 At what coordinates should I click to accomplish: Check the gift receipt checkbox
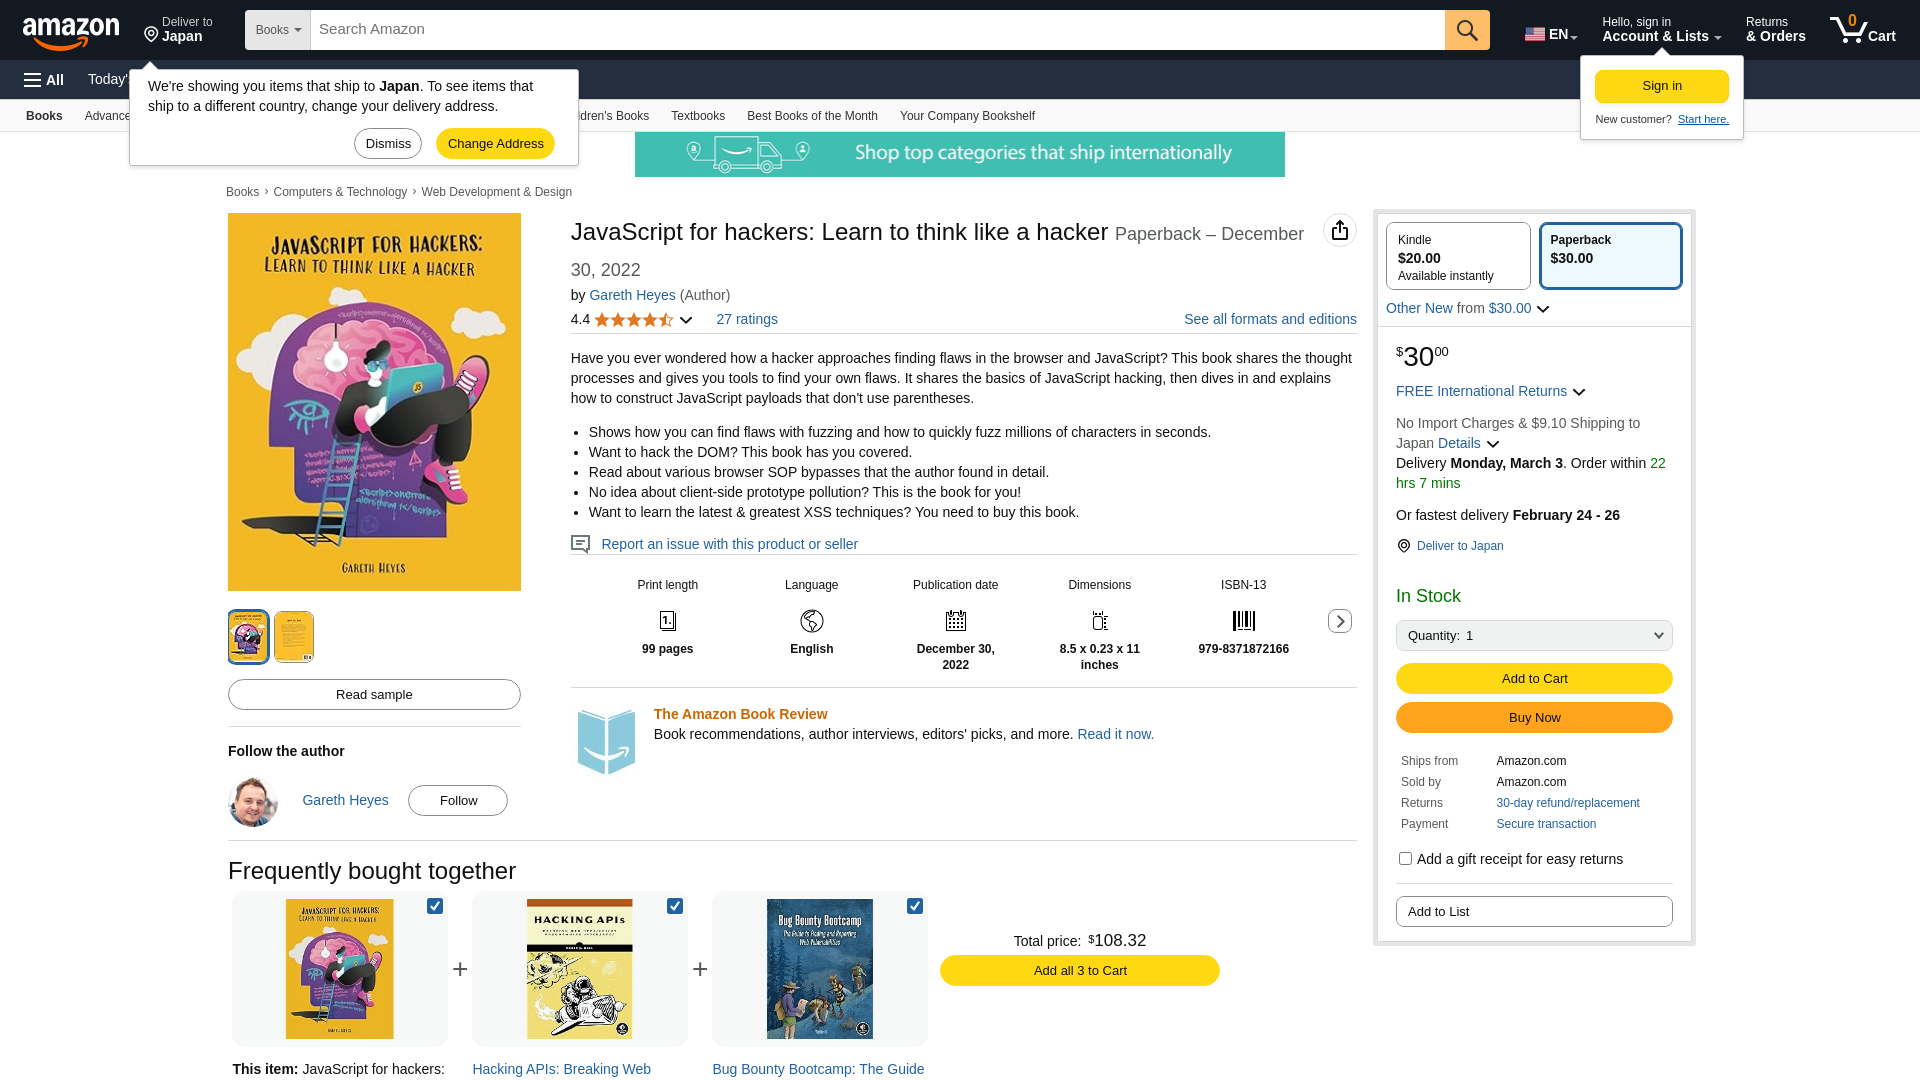1404,858
